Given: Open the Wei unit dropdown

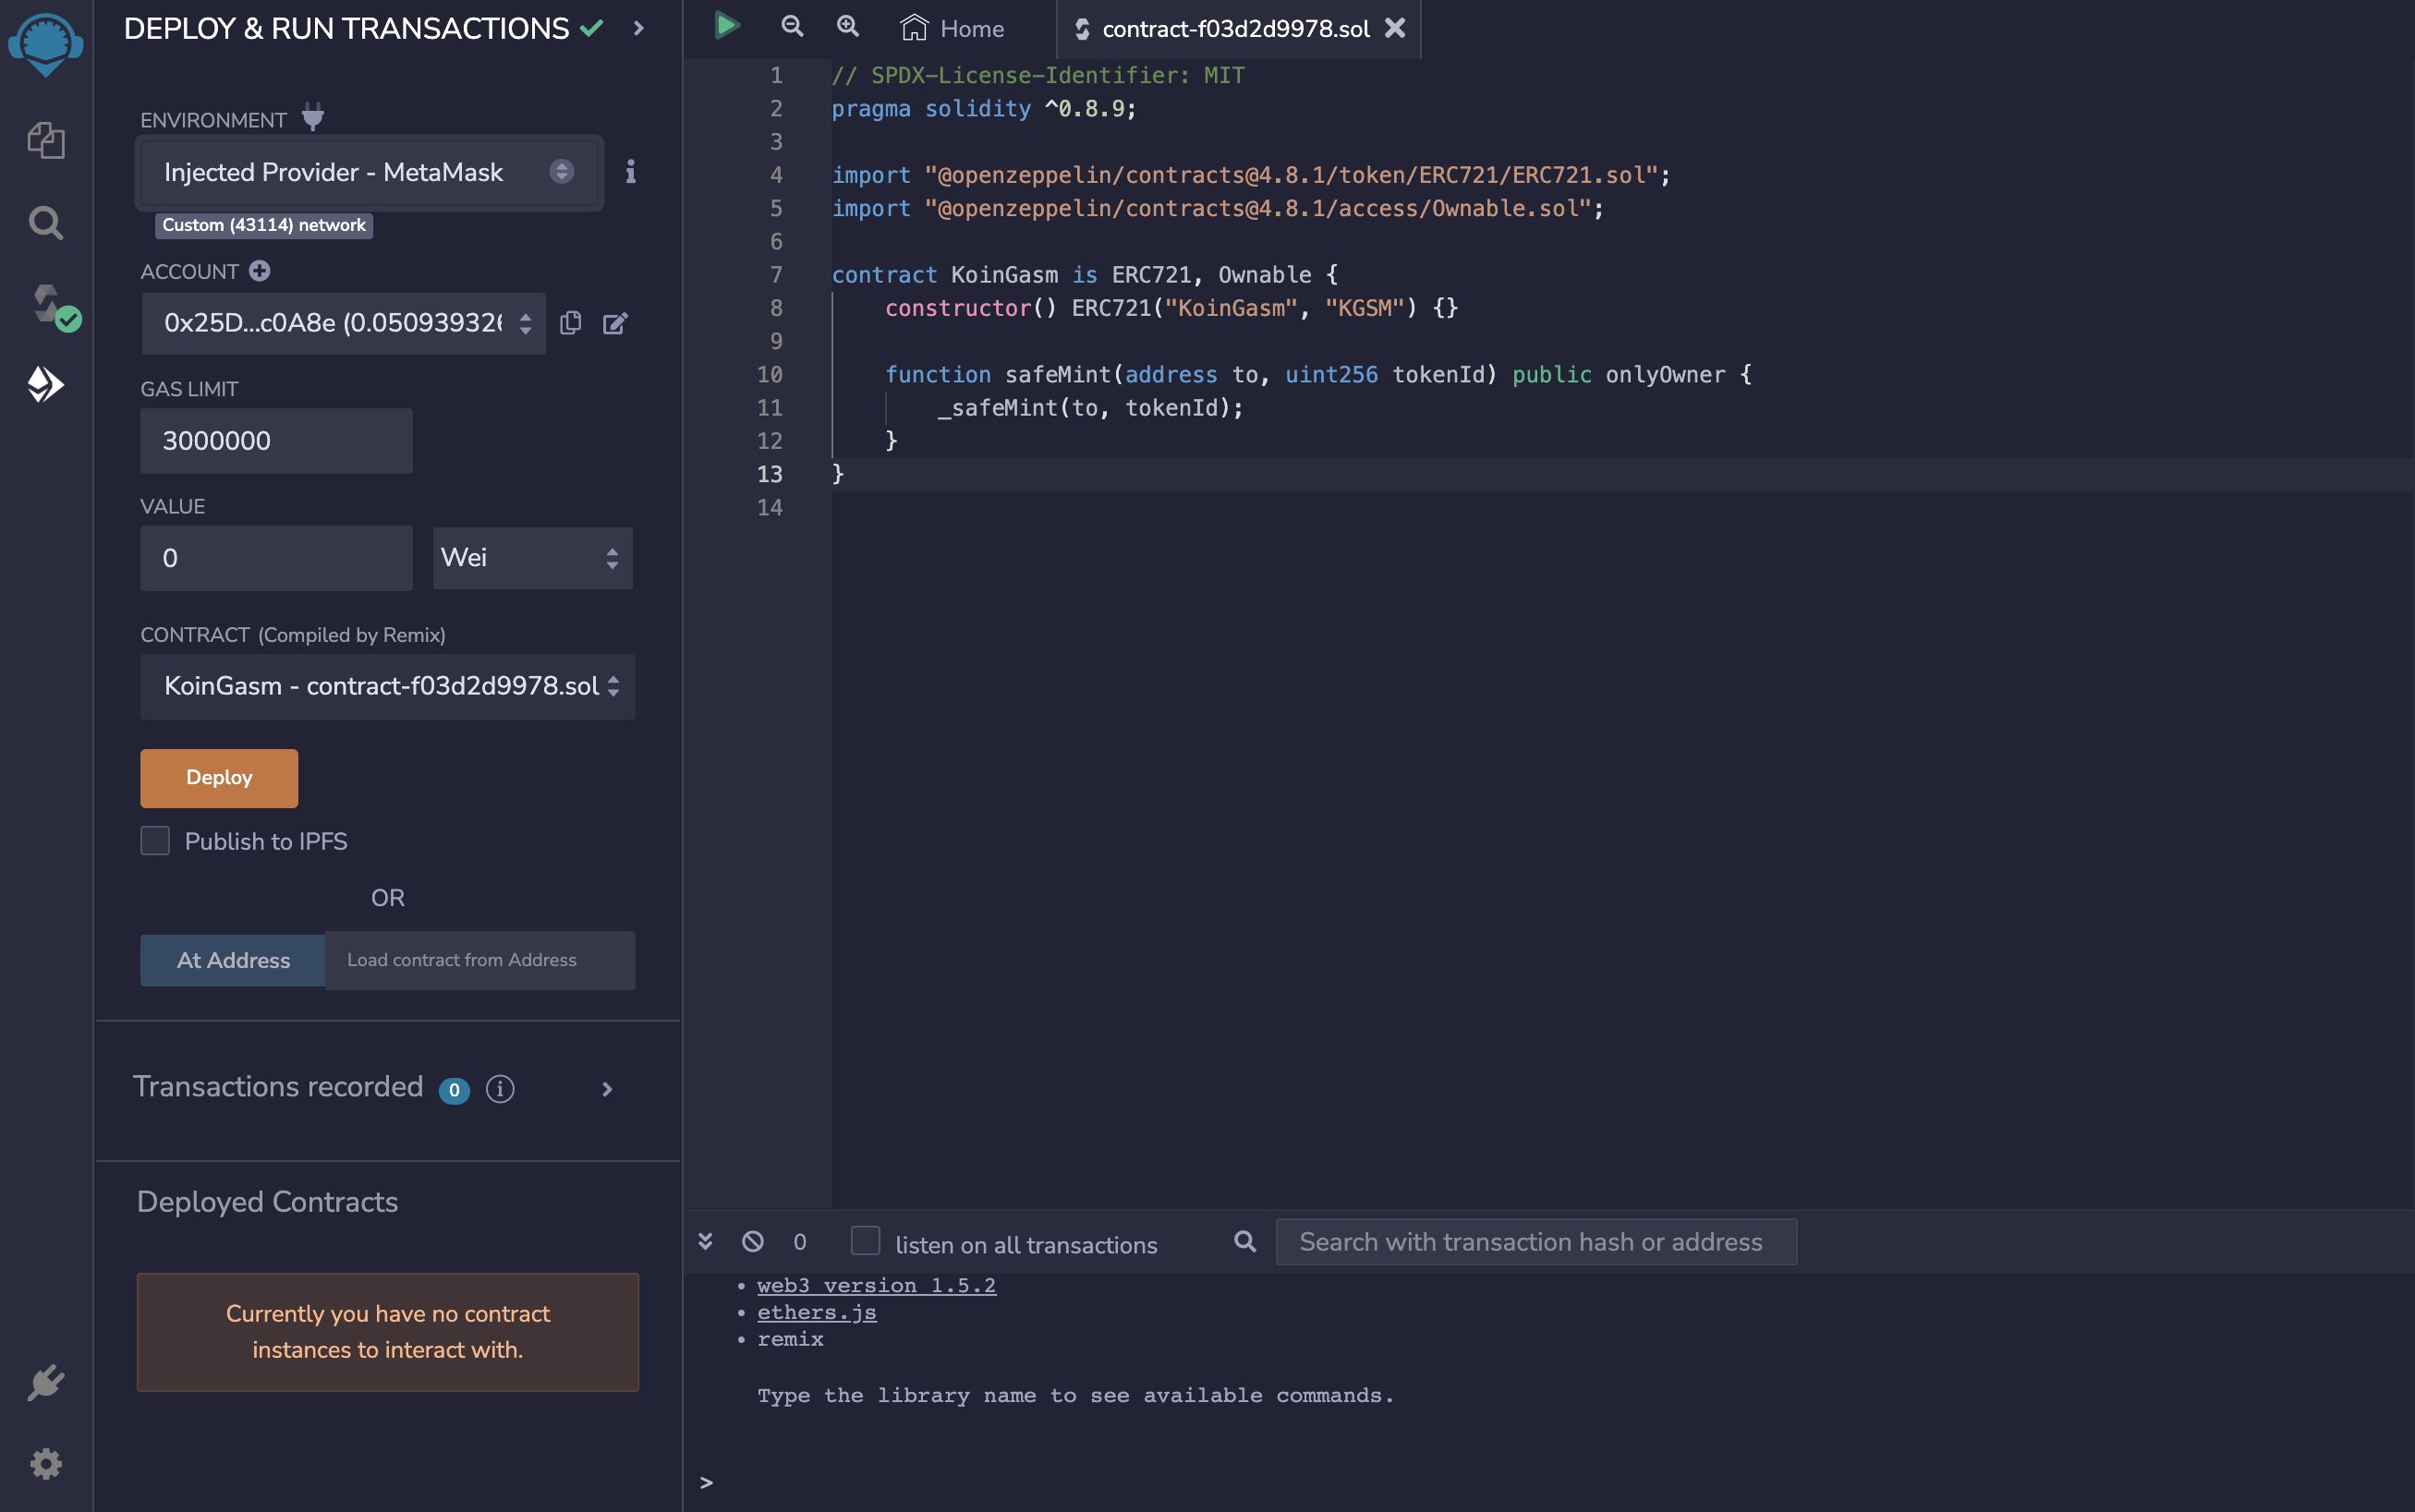Looking at the screenshot, I should point(532,558).
